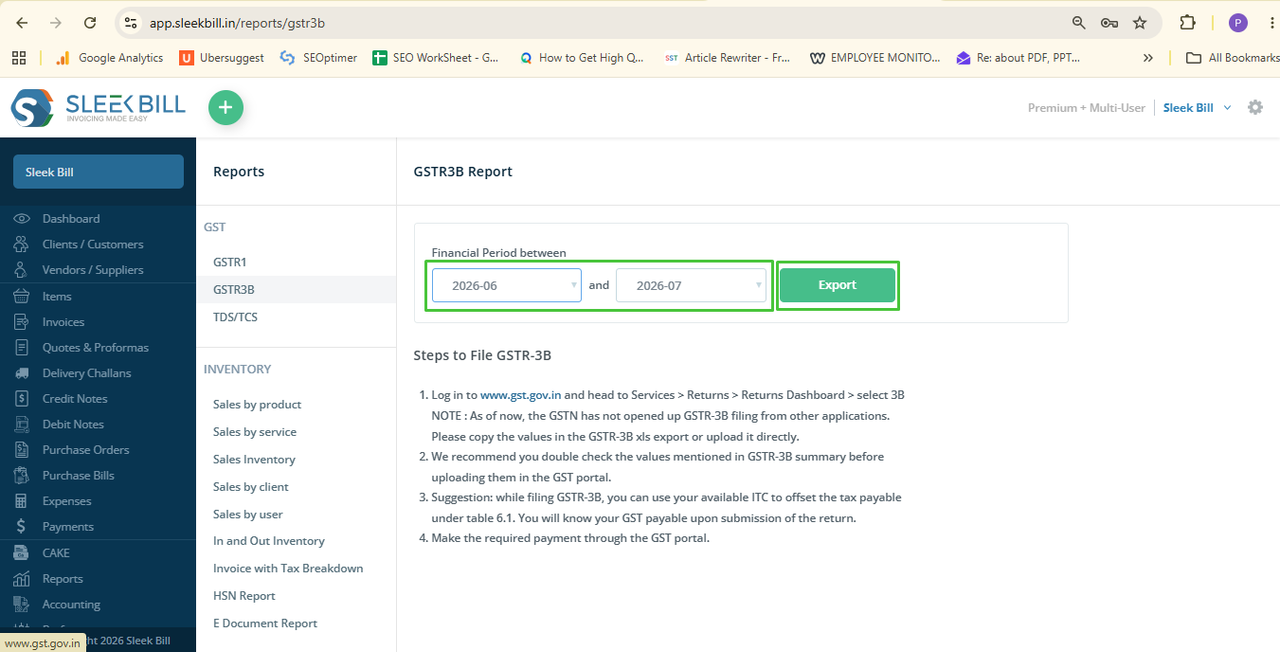Image resolution: width=1280 pixels, height=652 pixels.
Task: Open the Chrome apps grid icon
Action: 18,58
